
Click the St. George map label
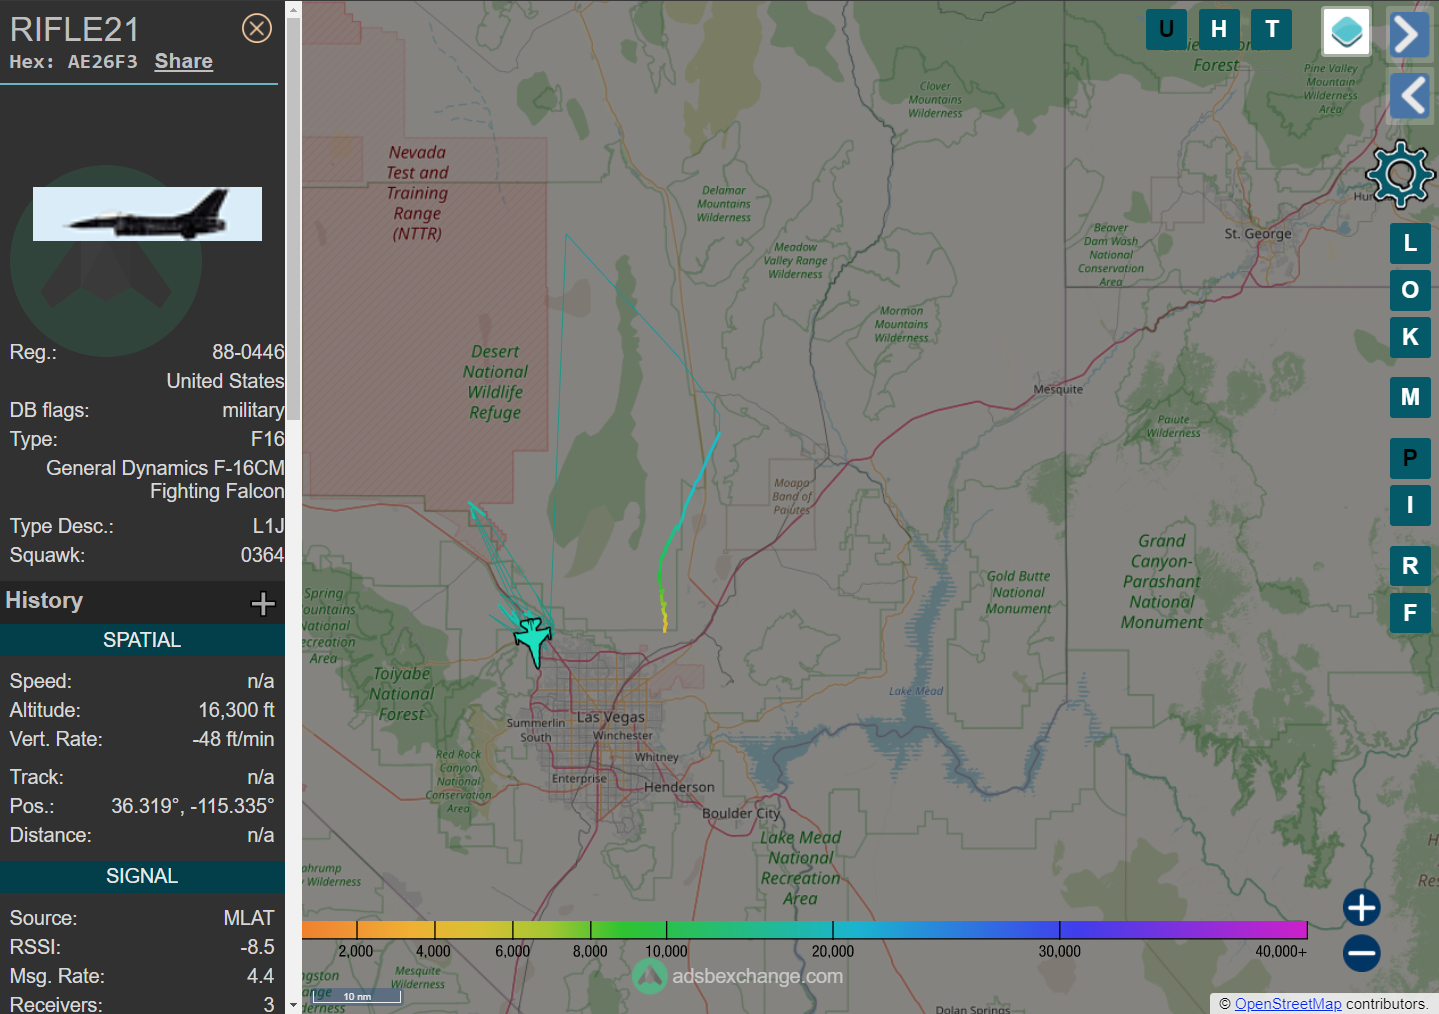pyautogui.click(x=1258, y=234)
